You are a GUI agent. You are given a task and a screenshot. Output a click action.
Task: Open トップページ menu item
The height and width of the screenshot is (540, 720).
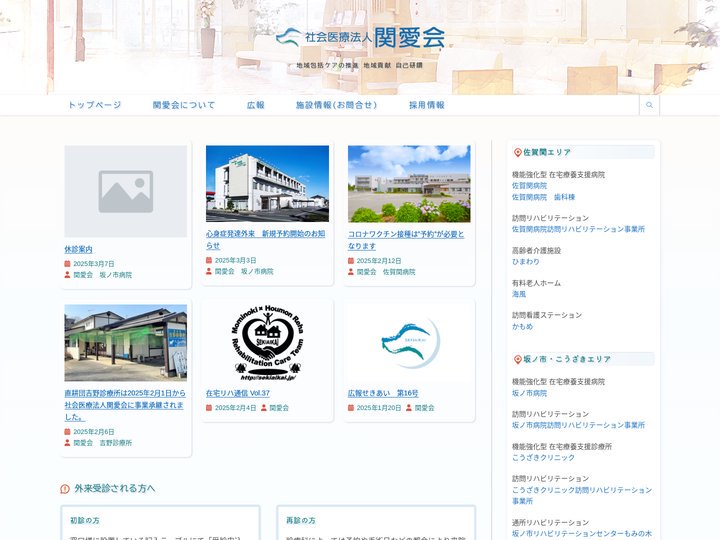(95, 105)
